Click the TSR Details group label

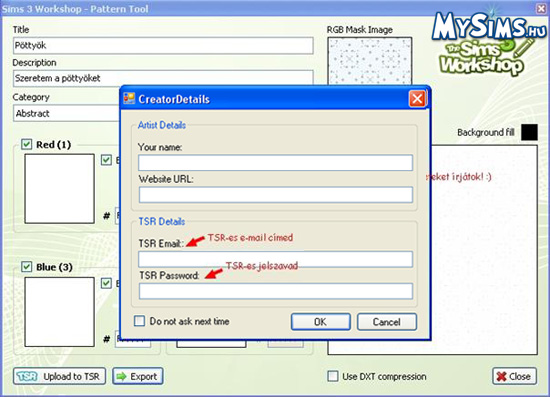162,221
